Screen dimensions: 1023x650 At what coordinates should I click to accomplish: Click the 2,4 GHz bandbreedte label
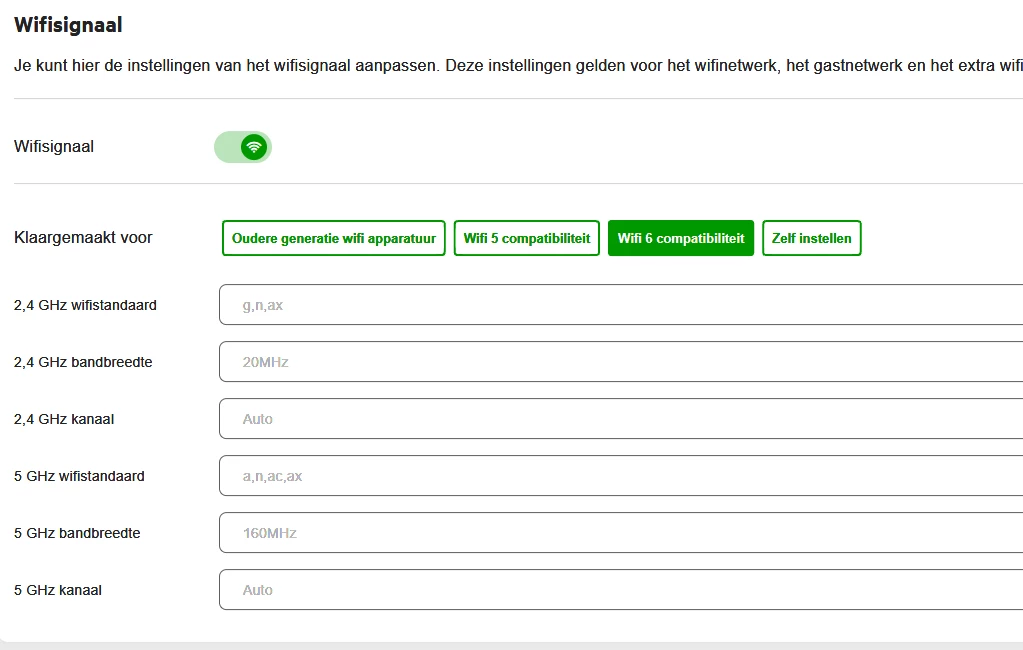pyautogui.click(x=83, y=362)
